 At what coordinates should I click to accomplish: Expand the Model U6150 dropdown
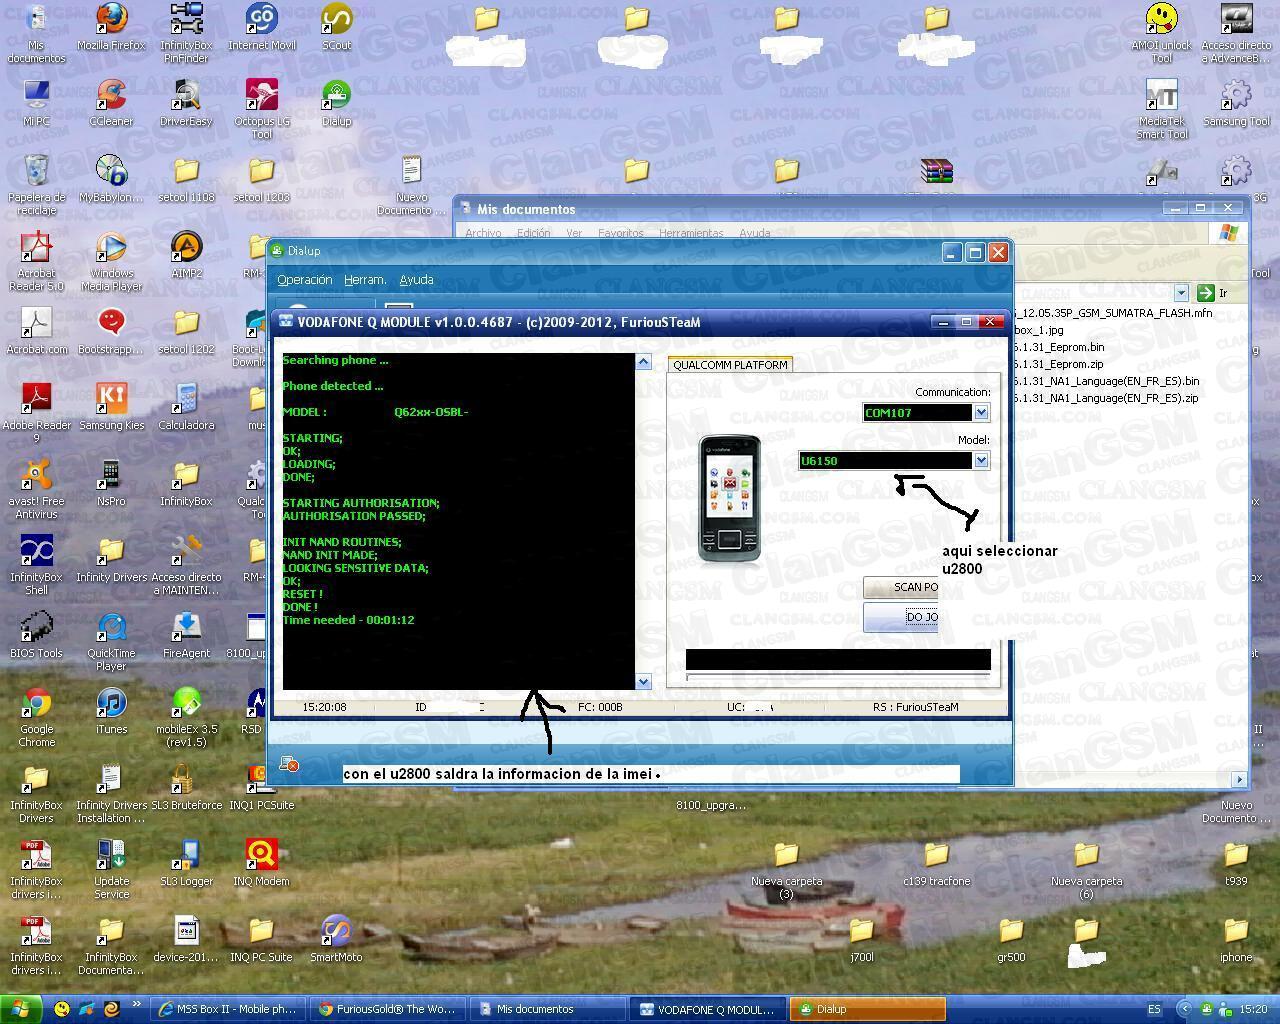pos(981,461)
